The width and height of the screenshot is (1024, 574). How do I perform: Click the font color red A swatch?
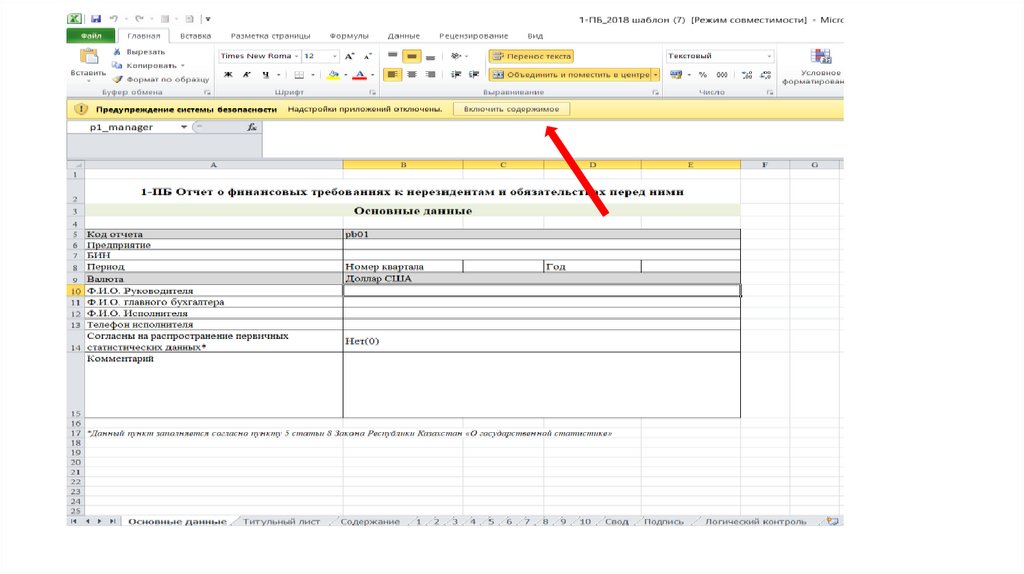pos(360,75)
